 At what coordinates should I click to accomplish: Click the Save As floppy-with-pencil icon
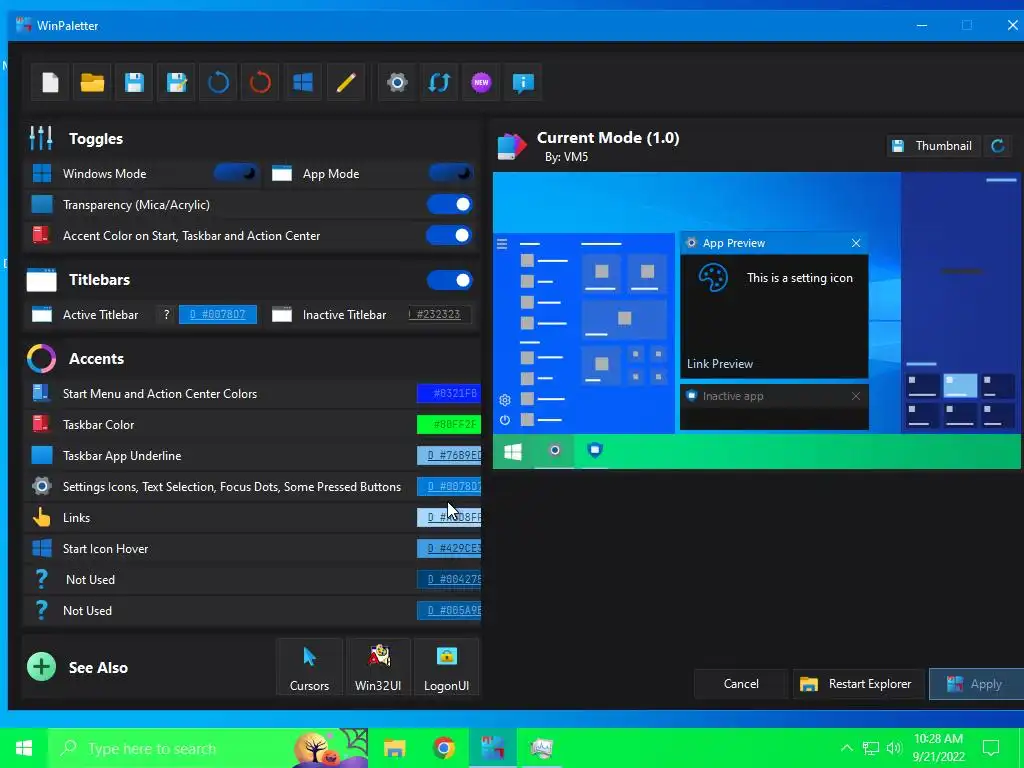[176, 82]
